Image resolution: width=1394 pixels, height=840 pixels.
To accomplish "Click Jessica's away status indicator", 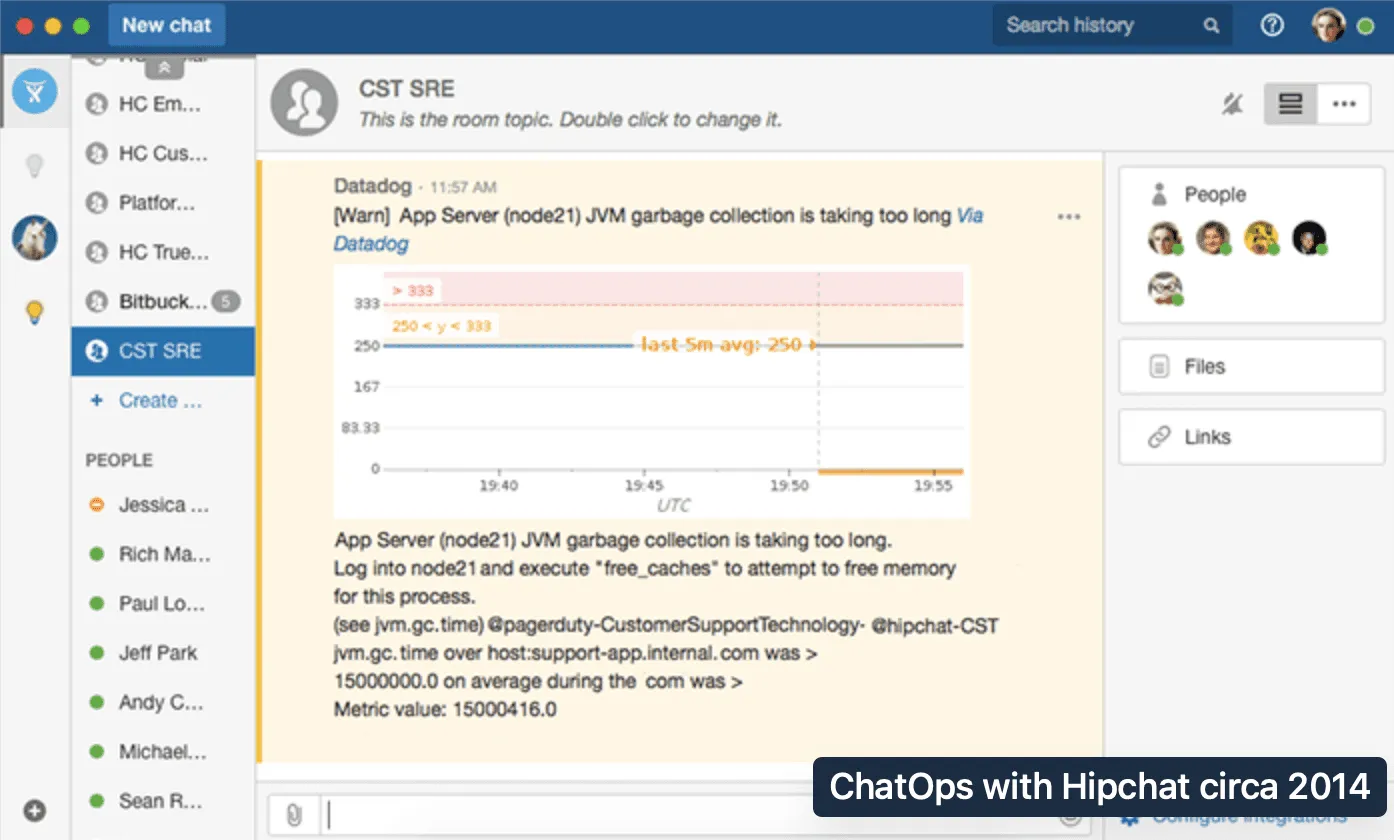I will pyautogui.click(x=96, y=505).
